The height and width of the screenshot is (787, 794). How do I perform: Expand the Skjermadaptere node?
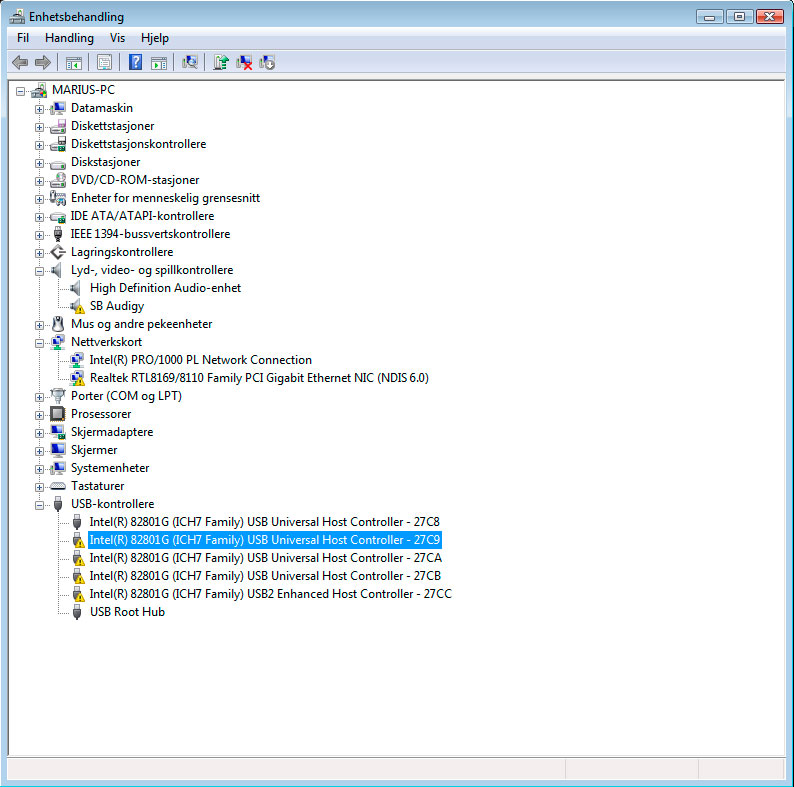[x=39, y=433]
